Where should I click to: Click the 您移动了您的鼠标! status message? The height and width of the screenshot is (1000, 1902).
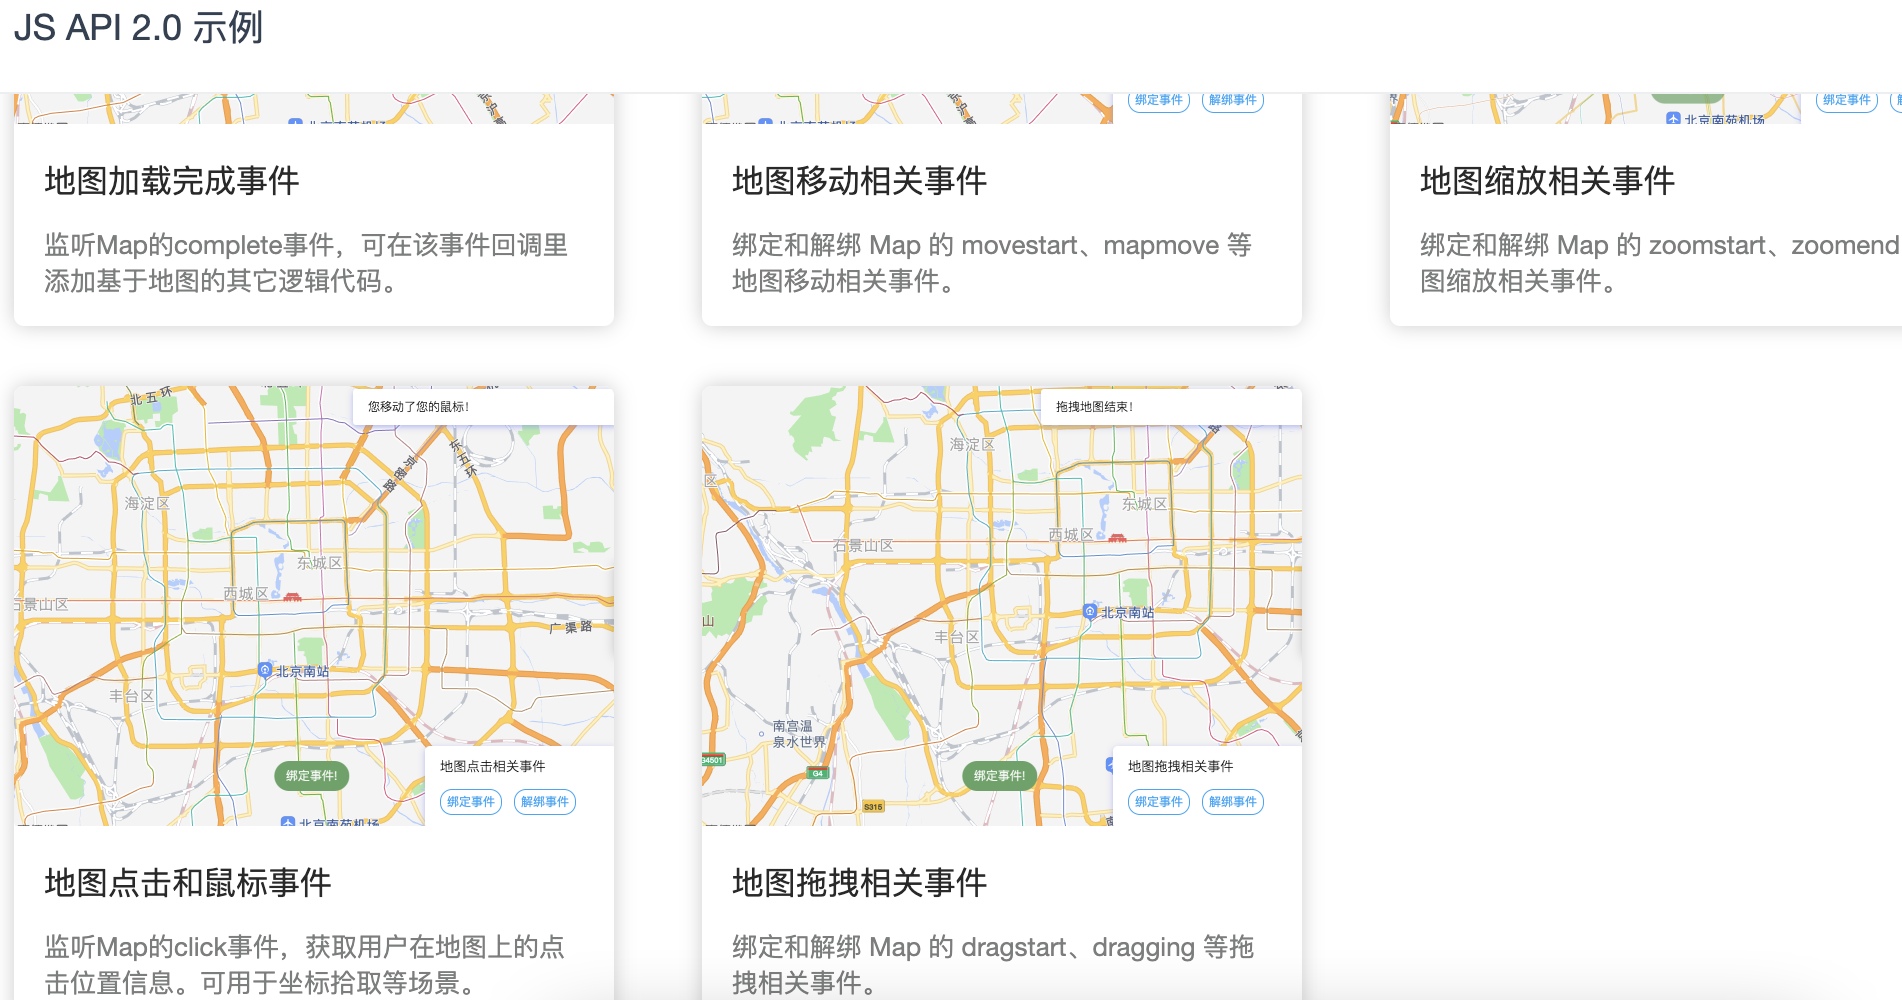coord(418,407)
